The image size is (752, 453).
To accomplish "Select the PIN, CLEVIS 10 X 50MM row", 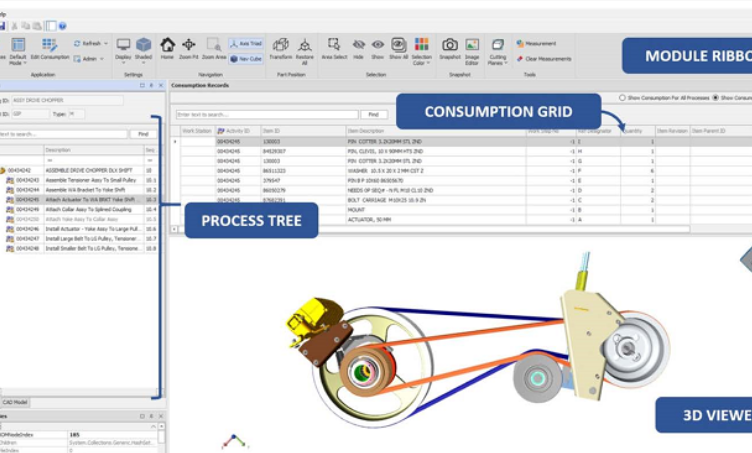I will click(x=461, y=151).
